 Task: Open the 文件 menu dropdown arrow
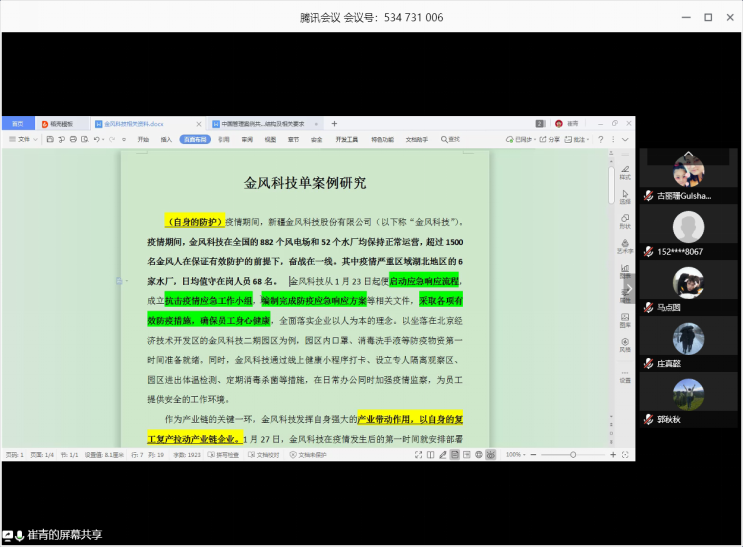point(35,139)
